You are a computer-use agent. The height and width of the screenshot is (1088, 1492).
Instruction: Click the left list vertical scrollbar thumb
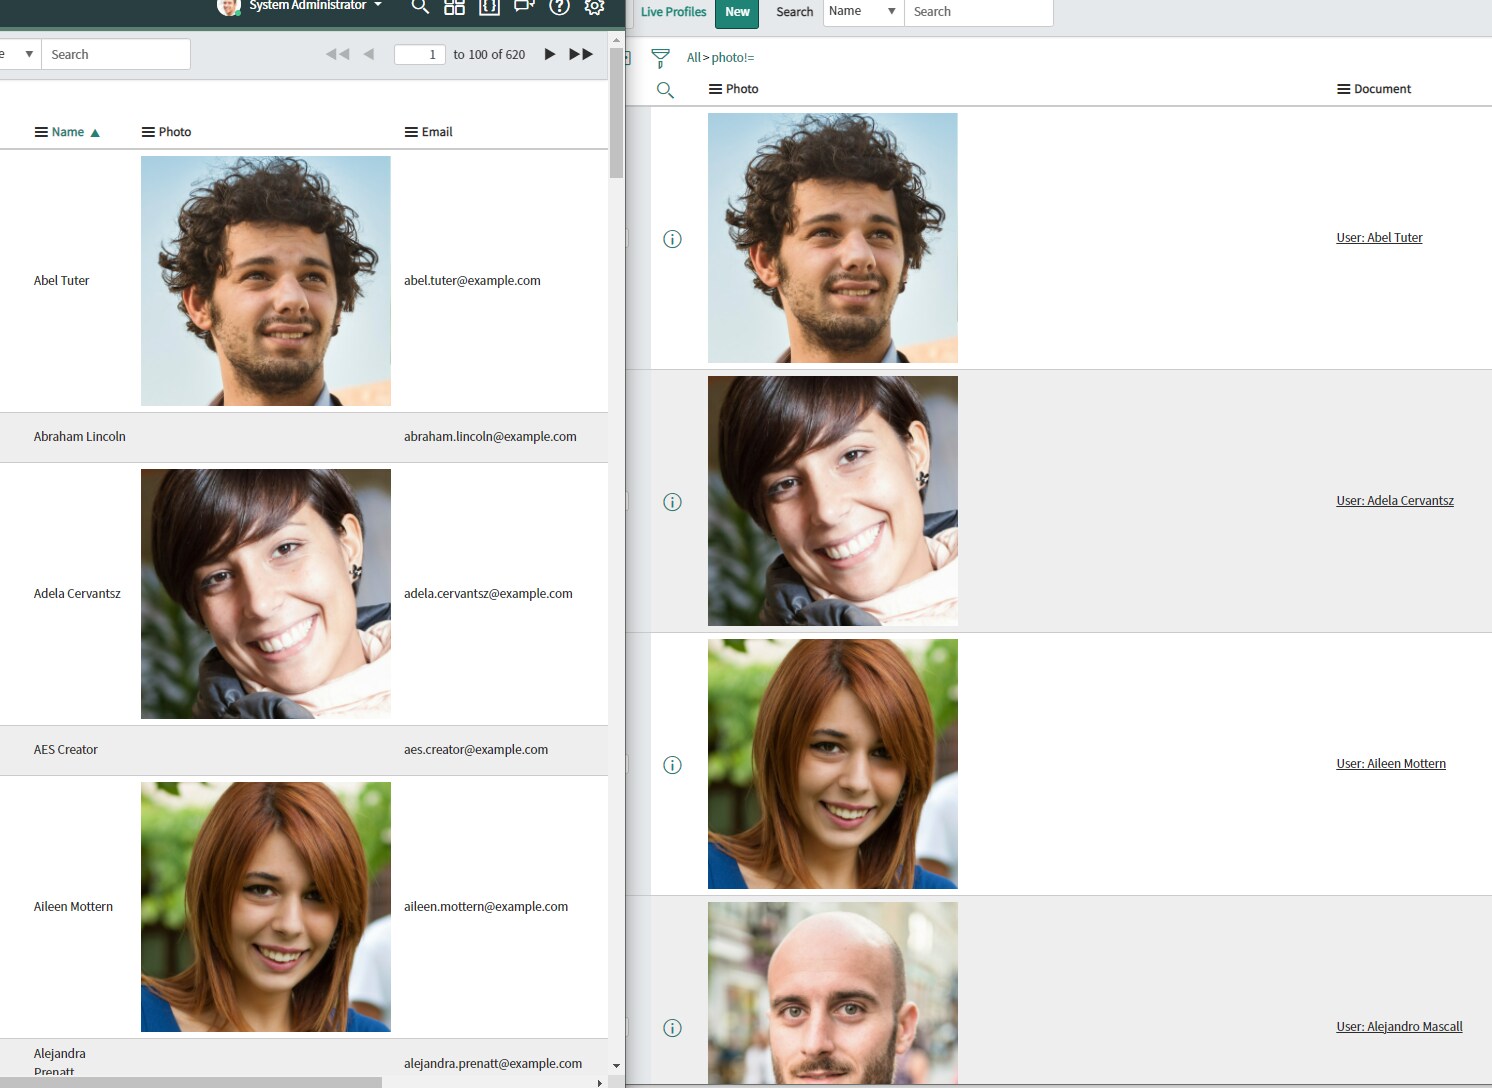pyautogui.click(x=616, y=113)
